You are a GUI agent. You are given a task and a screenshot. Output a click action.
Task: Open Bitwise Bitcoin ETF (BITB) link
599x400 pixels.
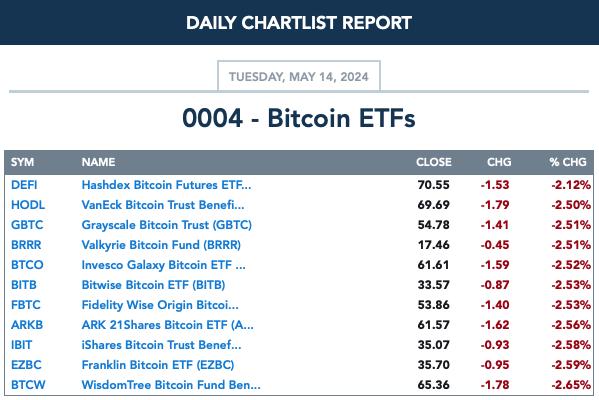pyautogui.click(x=153, y=285)
